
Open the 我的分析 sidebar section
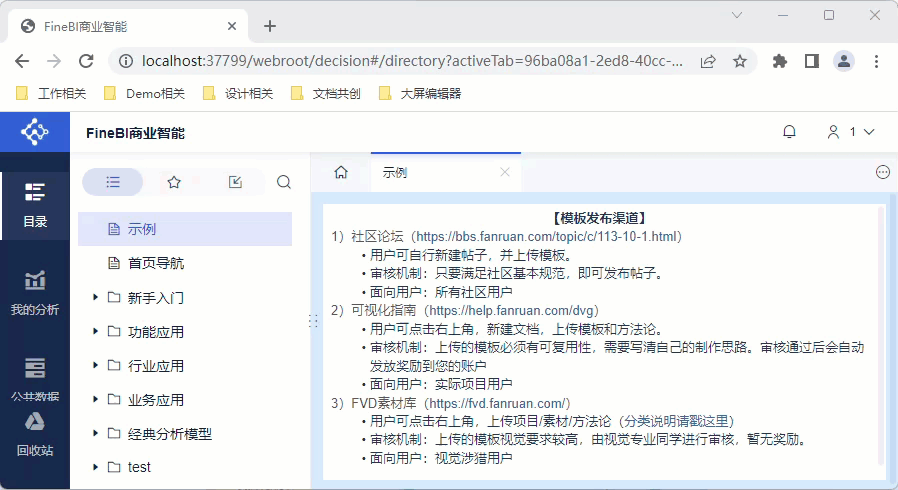point(34,293)
